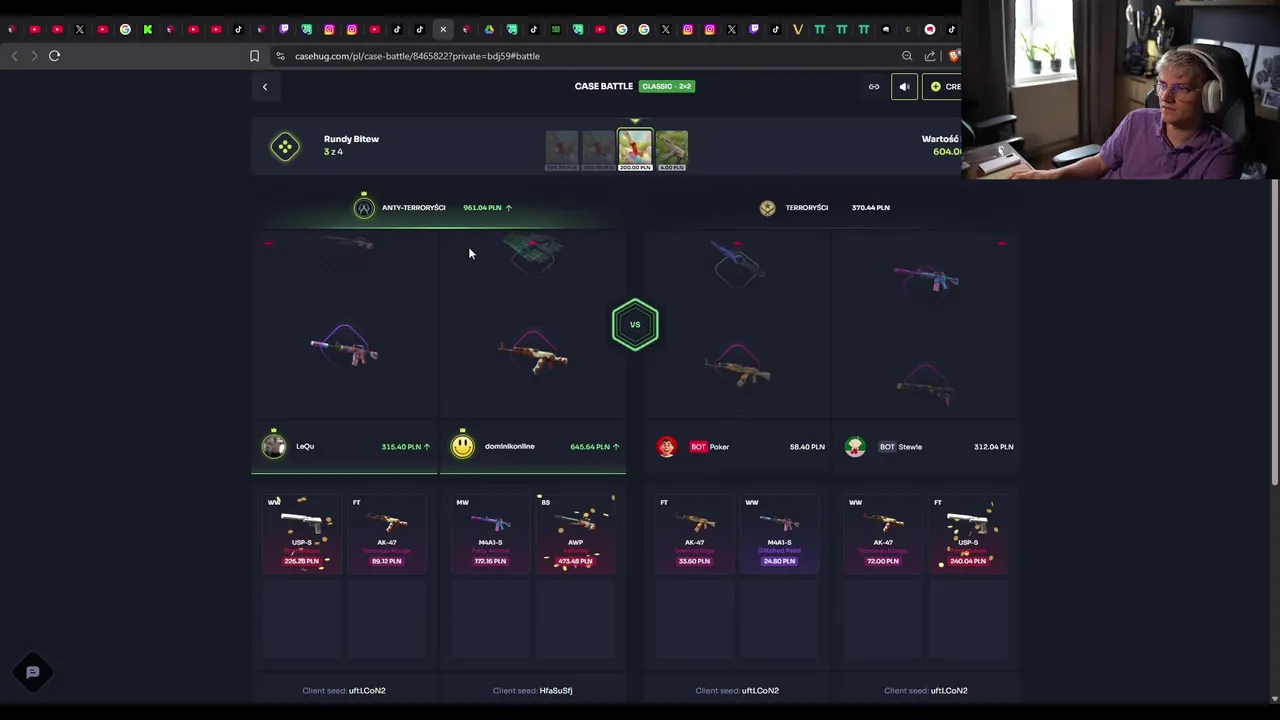Open LeQu's player avatar
The height and width of the screenshot is (720, 1280).
click(x=274, y=446)
